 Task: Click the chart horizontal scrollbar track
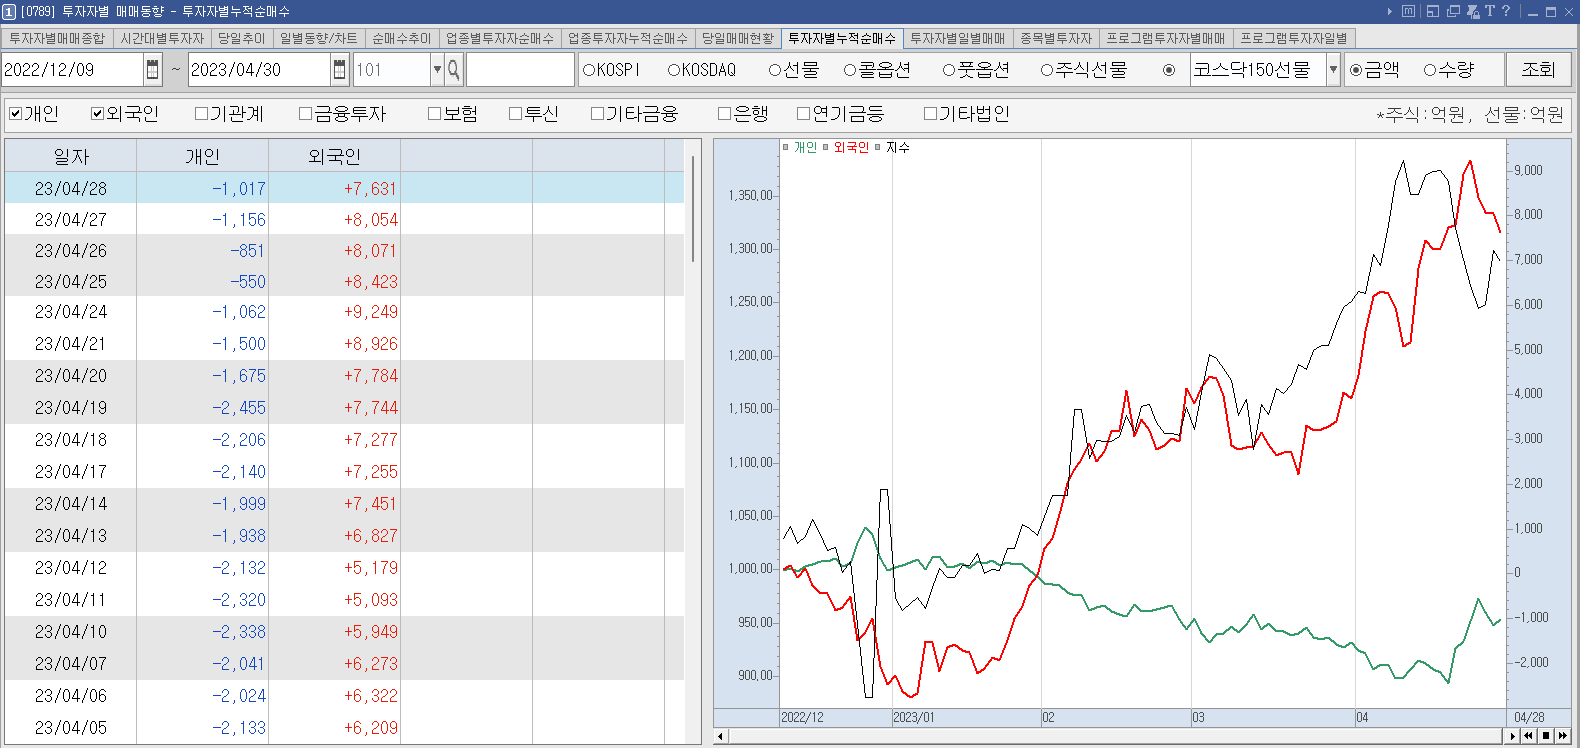tap(1116, 736)
